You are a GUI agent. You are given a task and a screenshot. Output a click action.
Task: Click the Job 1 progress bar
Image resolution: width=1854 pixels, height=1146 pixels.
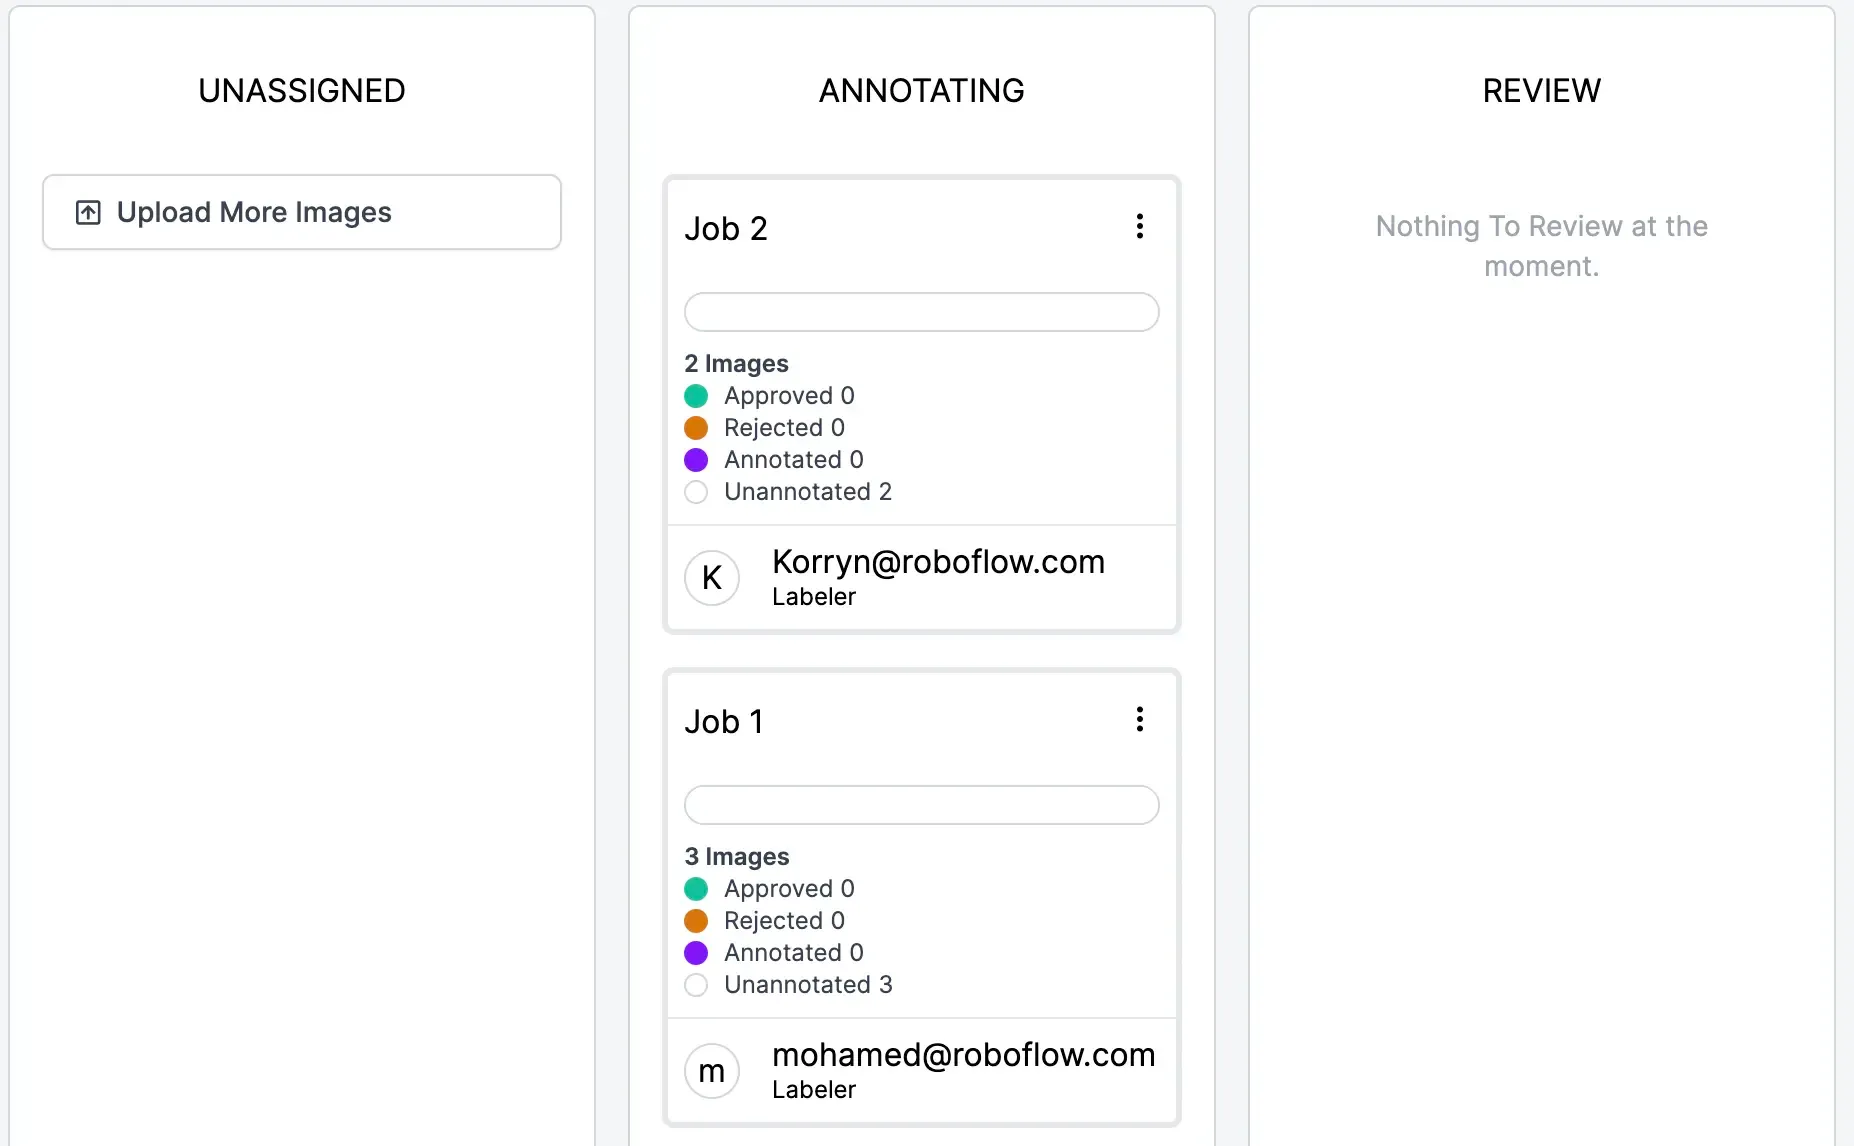pyautogui.click(x=922, y=805)
